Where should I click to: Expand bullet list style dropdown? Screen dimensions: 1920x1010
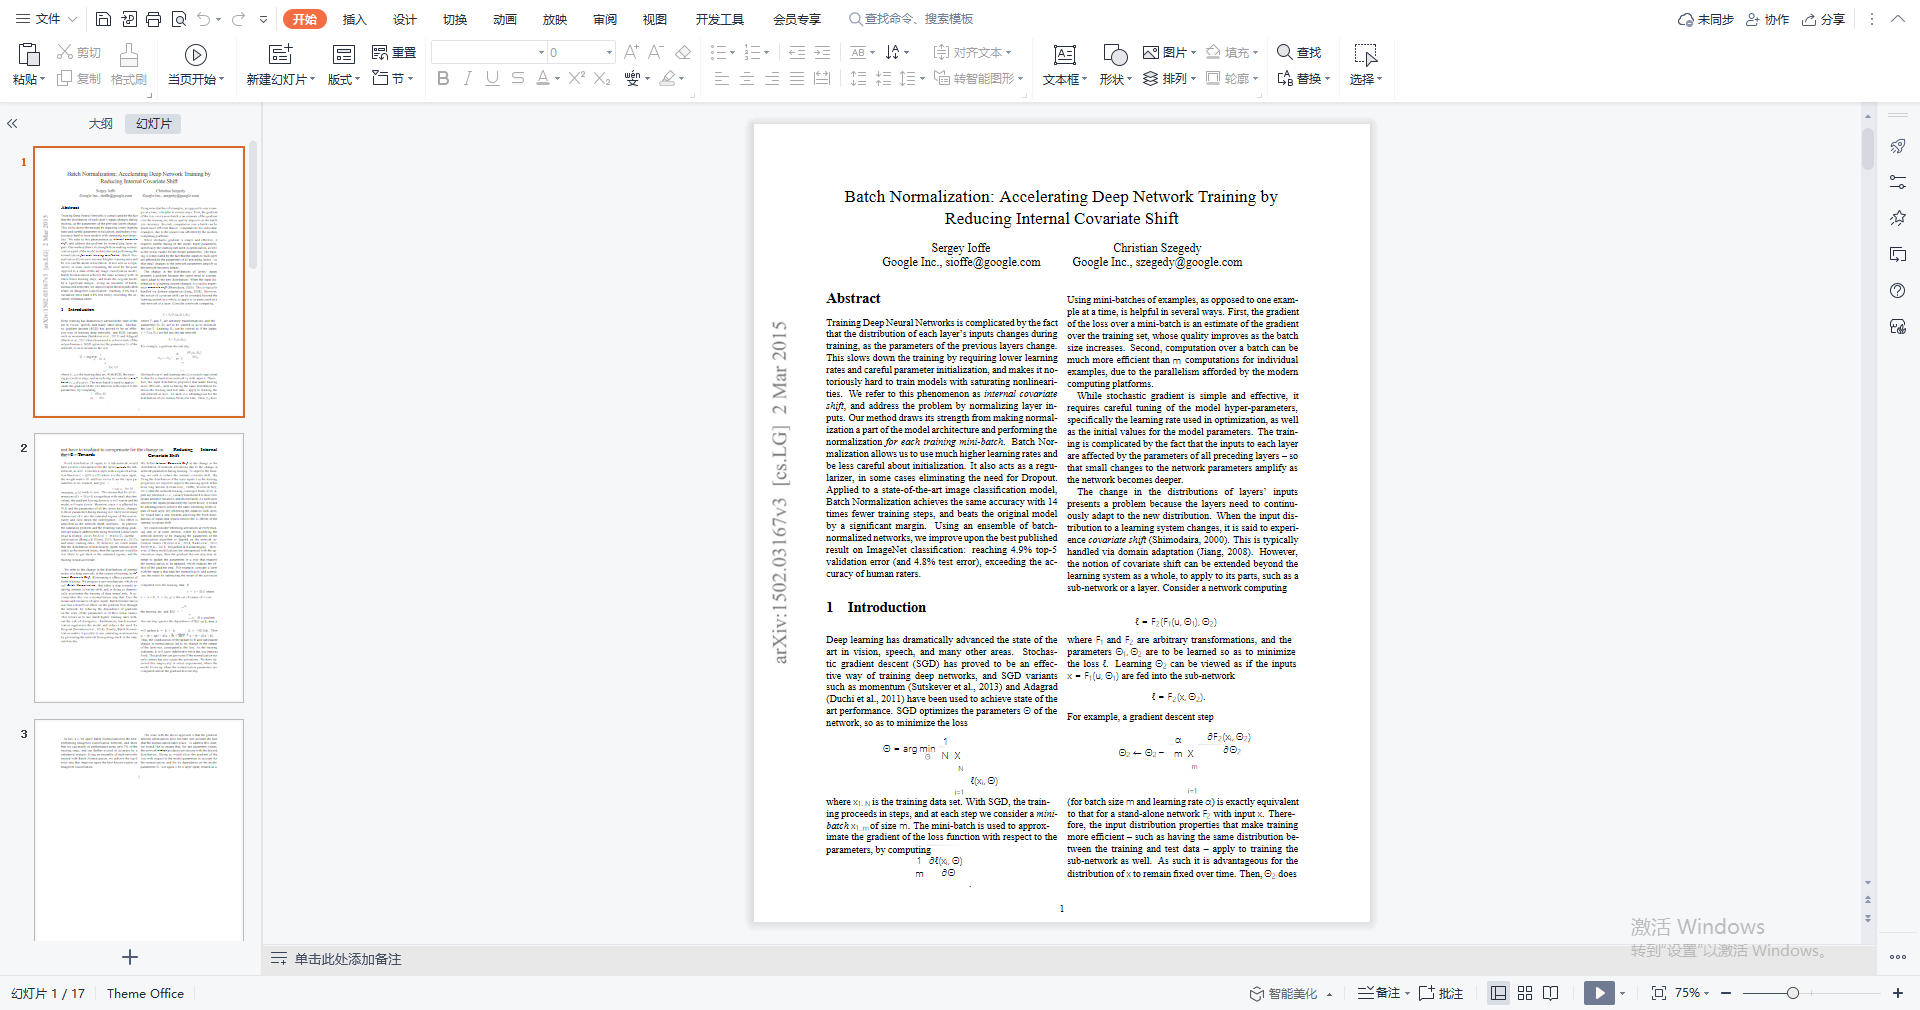tap(733, 52)
